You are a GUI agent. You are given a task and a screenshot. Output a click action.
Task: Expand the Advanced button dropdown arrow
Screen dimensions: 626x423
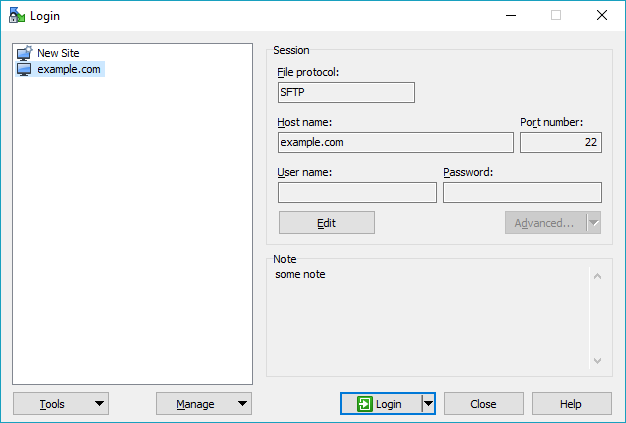coord(593,223)
